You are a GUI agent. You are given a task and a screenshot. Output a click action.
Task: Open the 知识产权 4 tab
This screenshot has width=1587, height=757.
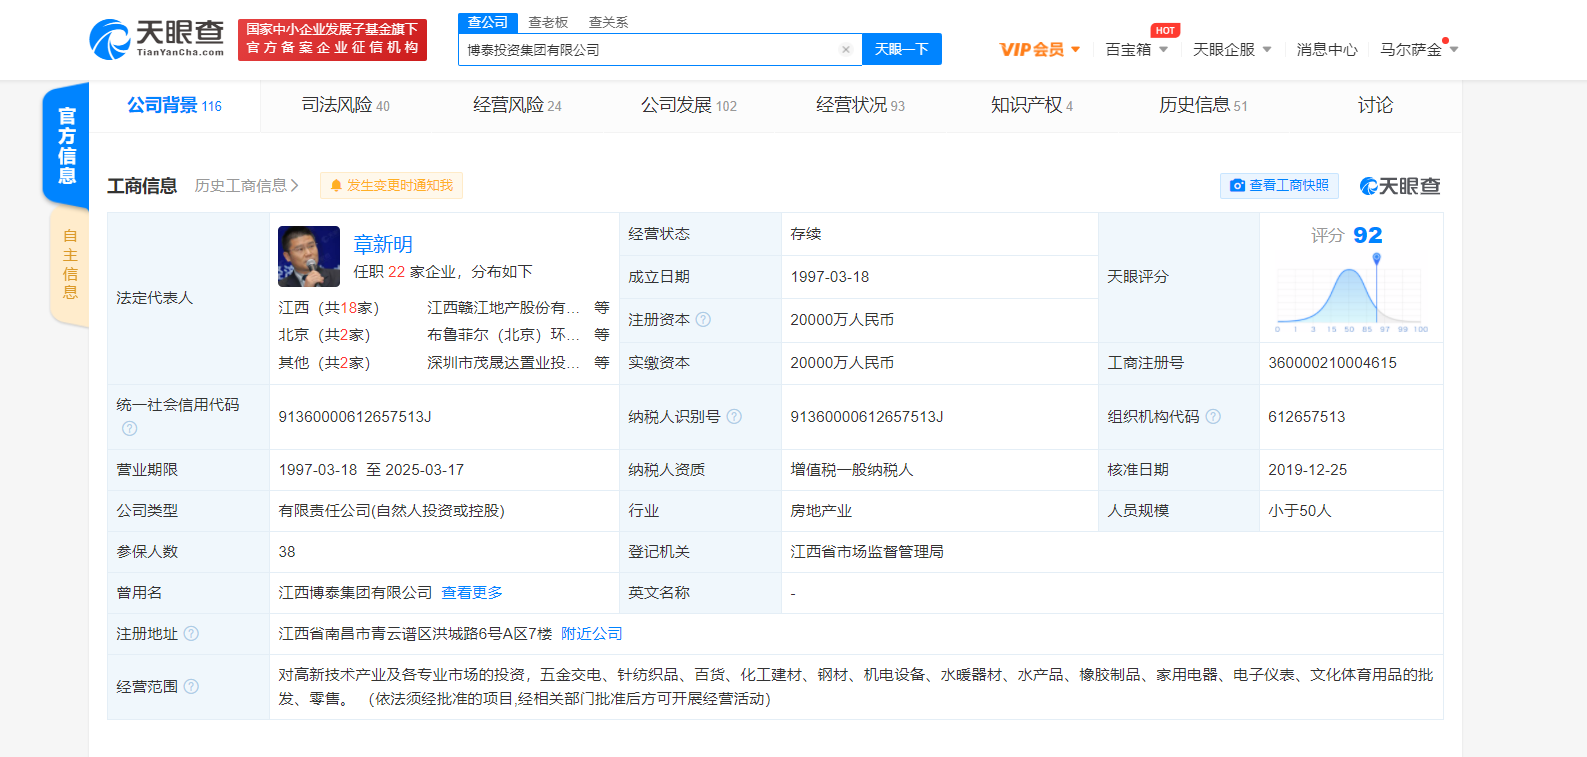(1032, 105)
